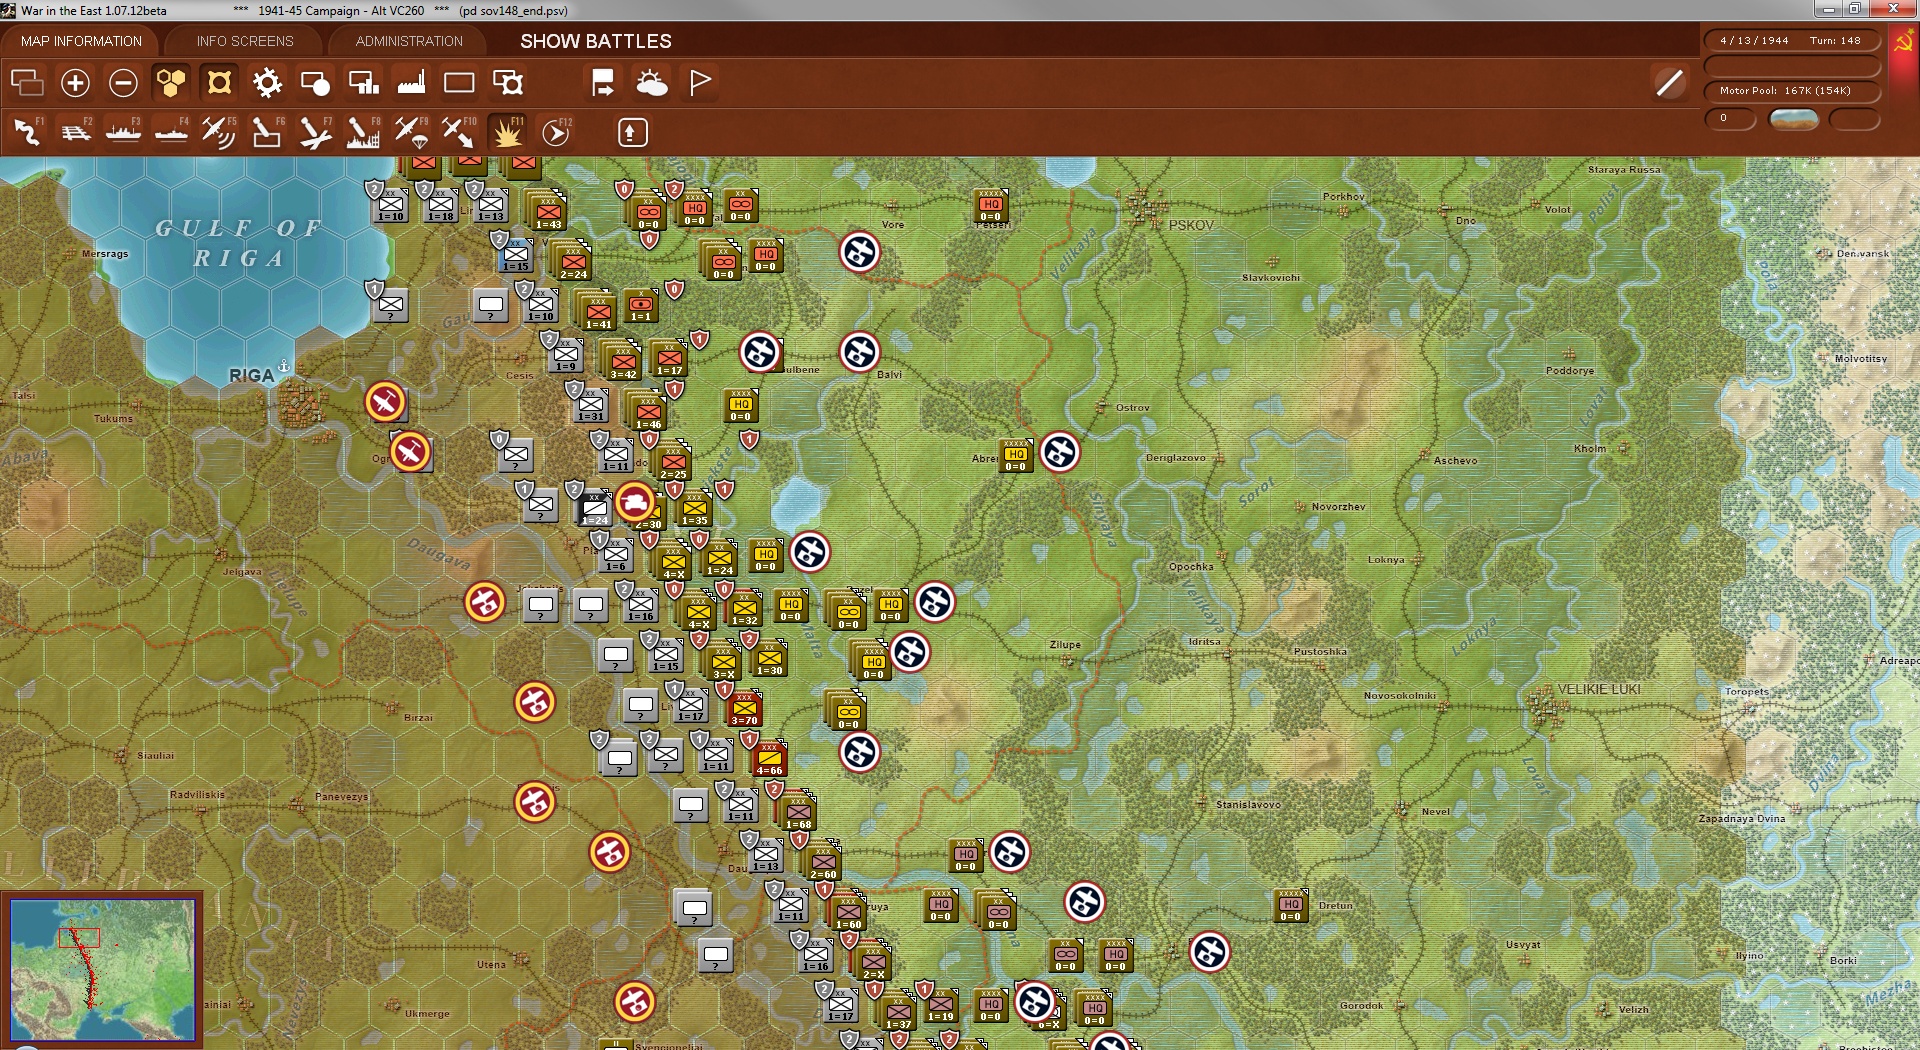Select the tank battle marker near the Daugava
Image resolution: width=1920 pixels, height=1050 pixels.
pos(635,502)
